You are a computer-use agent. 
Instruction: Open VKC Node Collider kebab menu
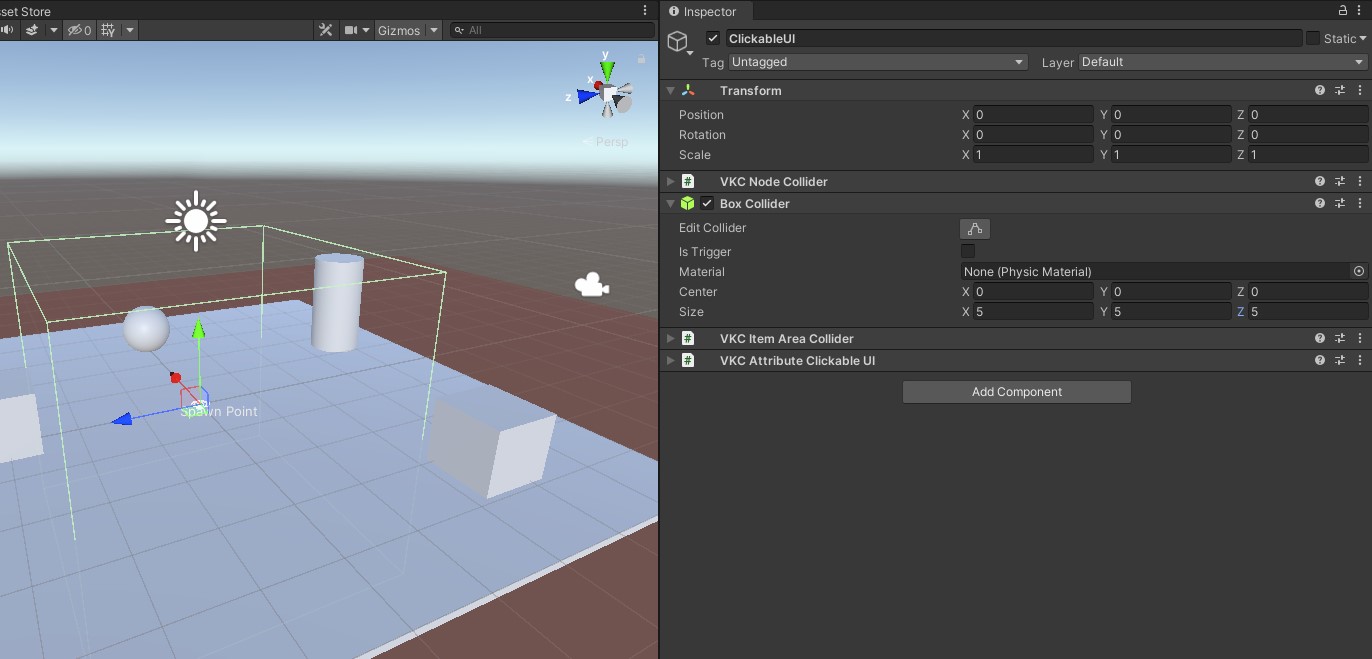tap(1359, 181)
